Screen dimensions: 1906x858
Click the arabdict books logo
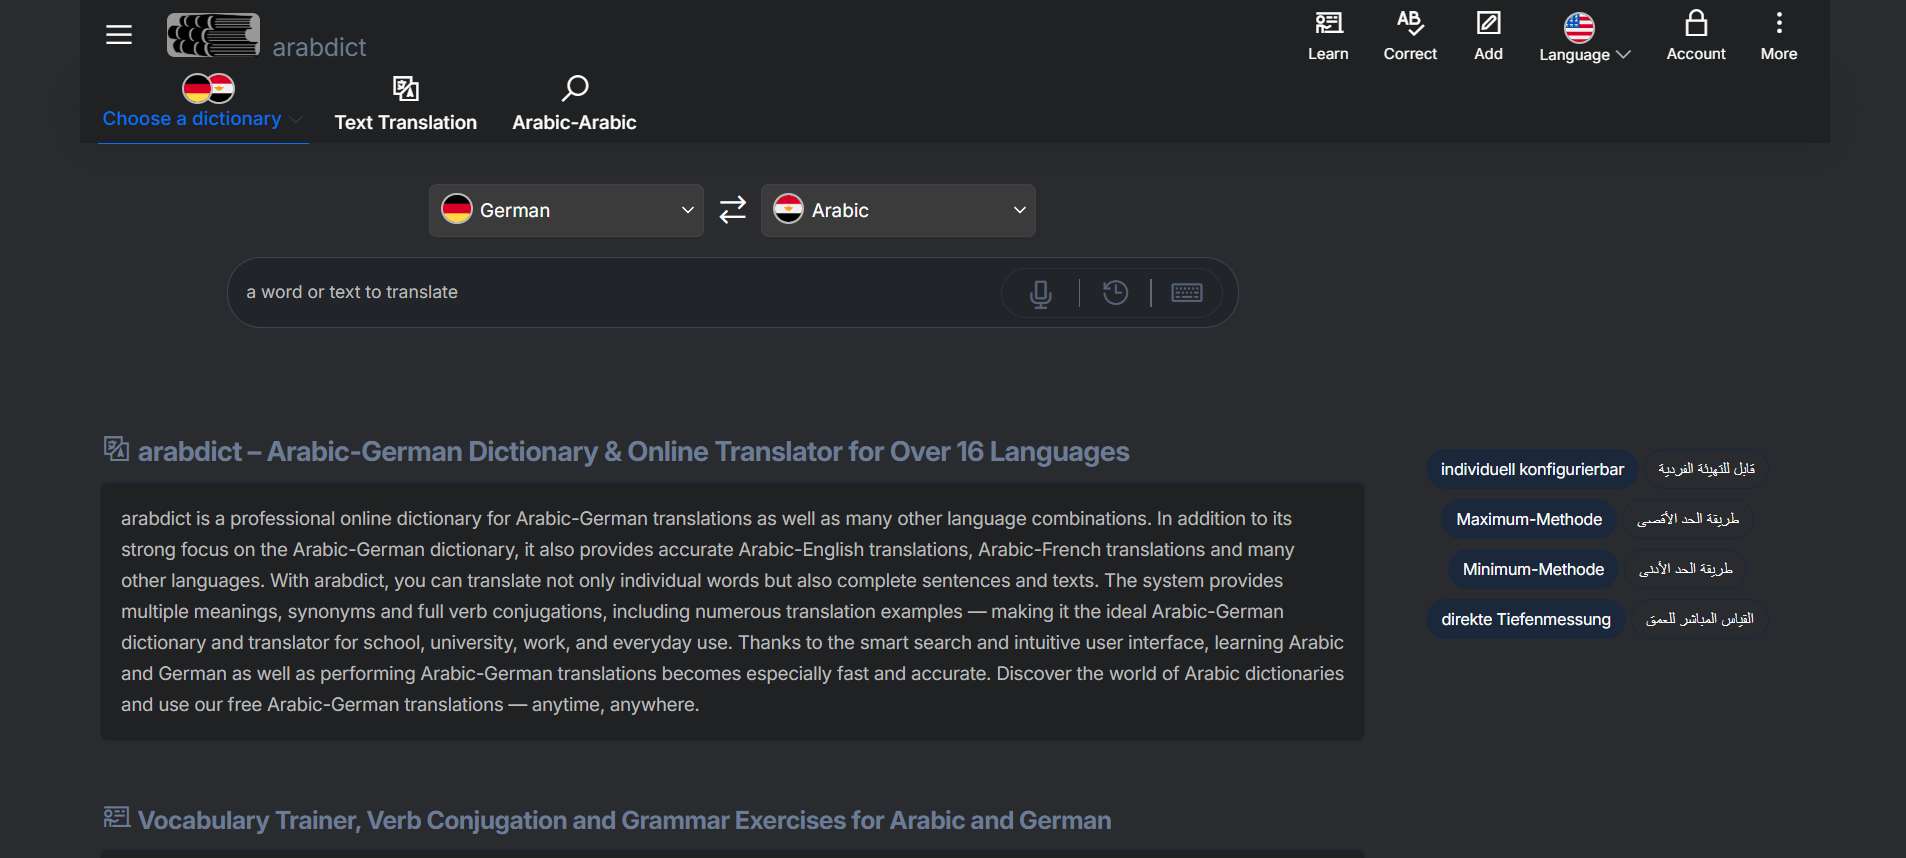coord(213,35)
